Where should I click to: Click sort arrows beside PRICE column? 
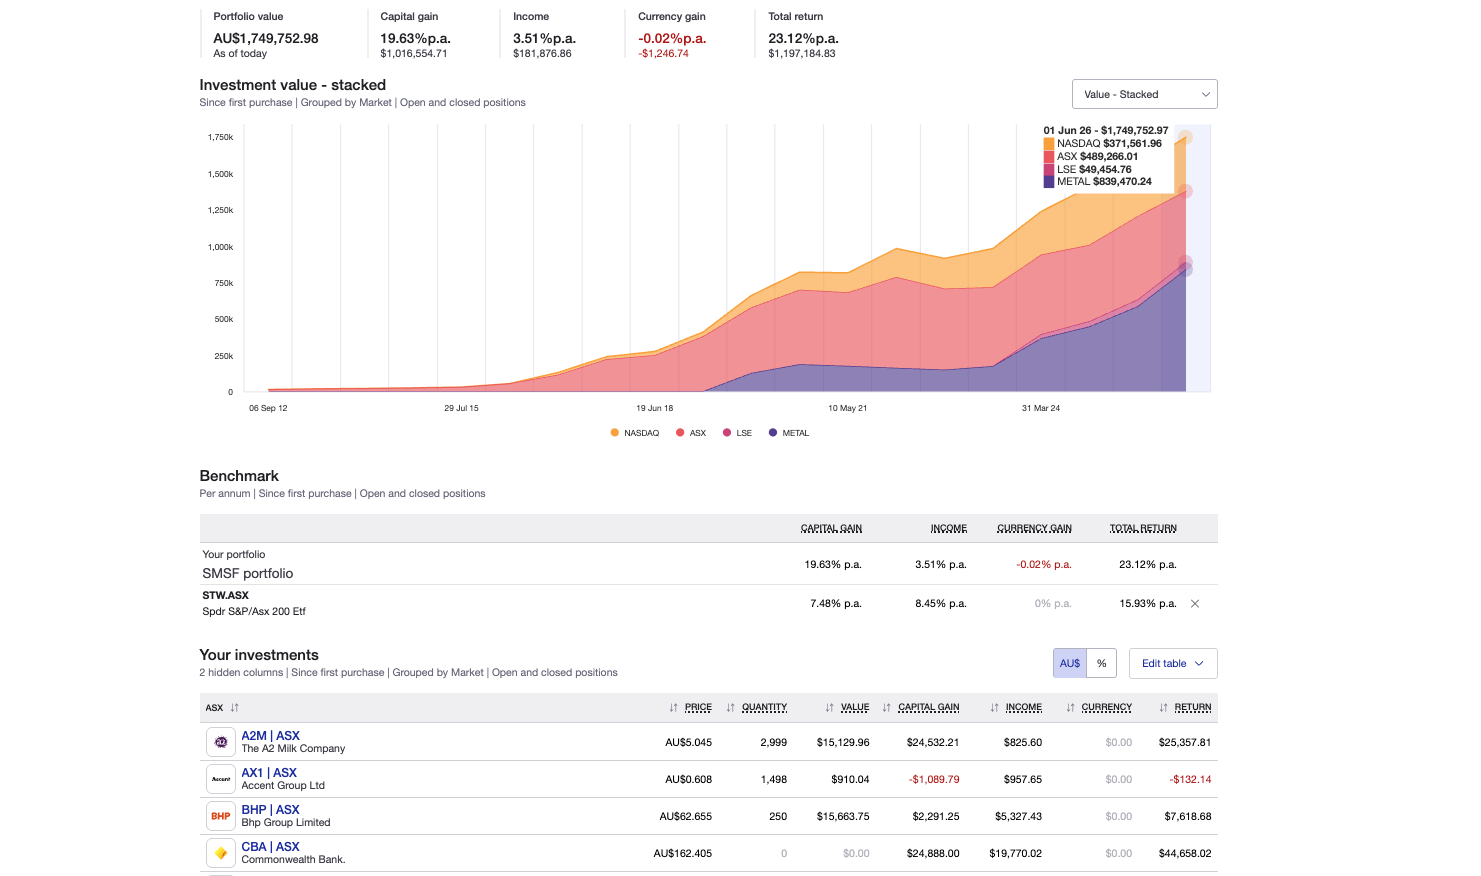(x=673, y=707)
